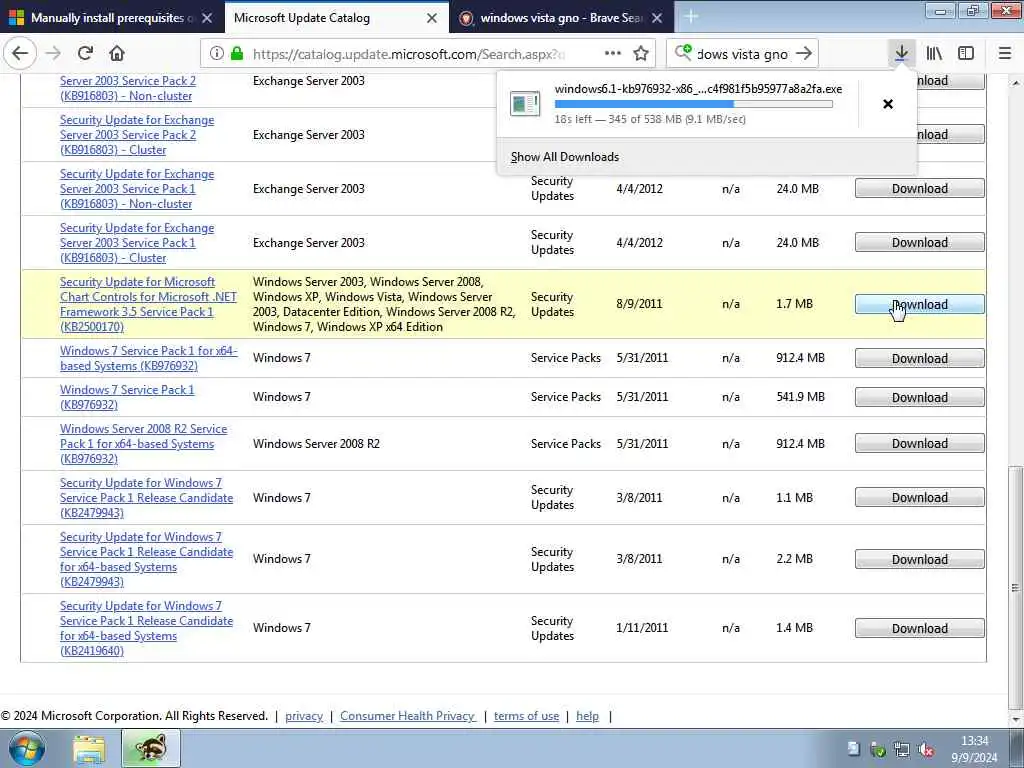
Task: Open the Windows Start orb
Action: (x=26, y=748)
